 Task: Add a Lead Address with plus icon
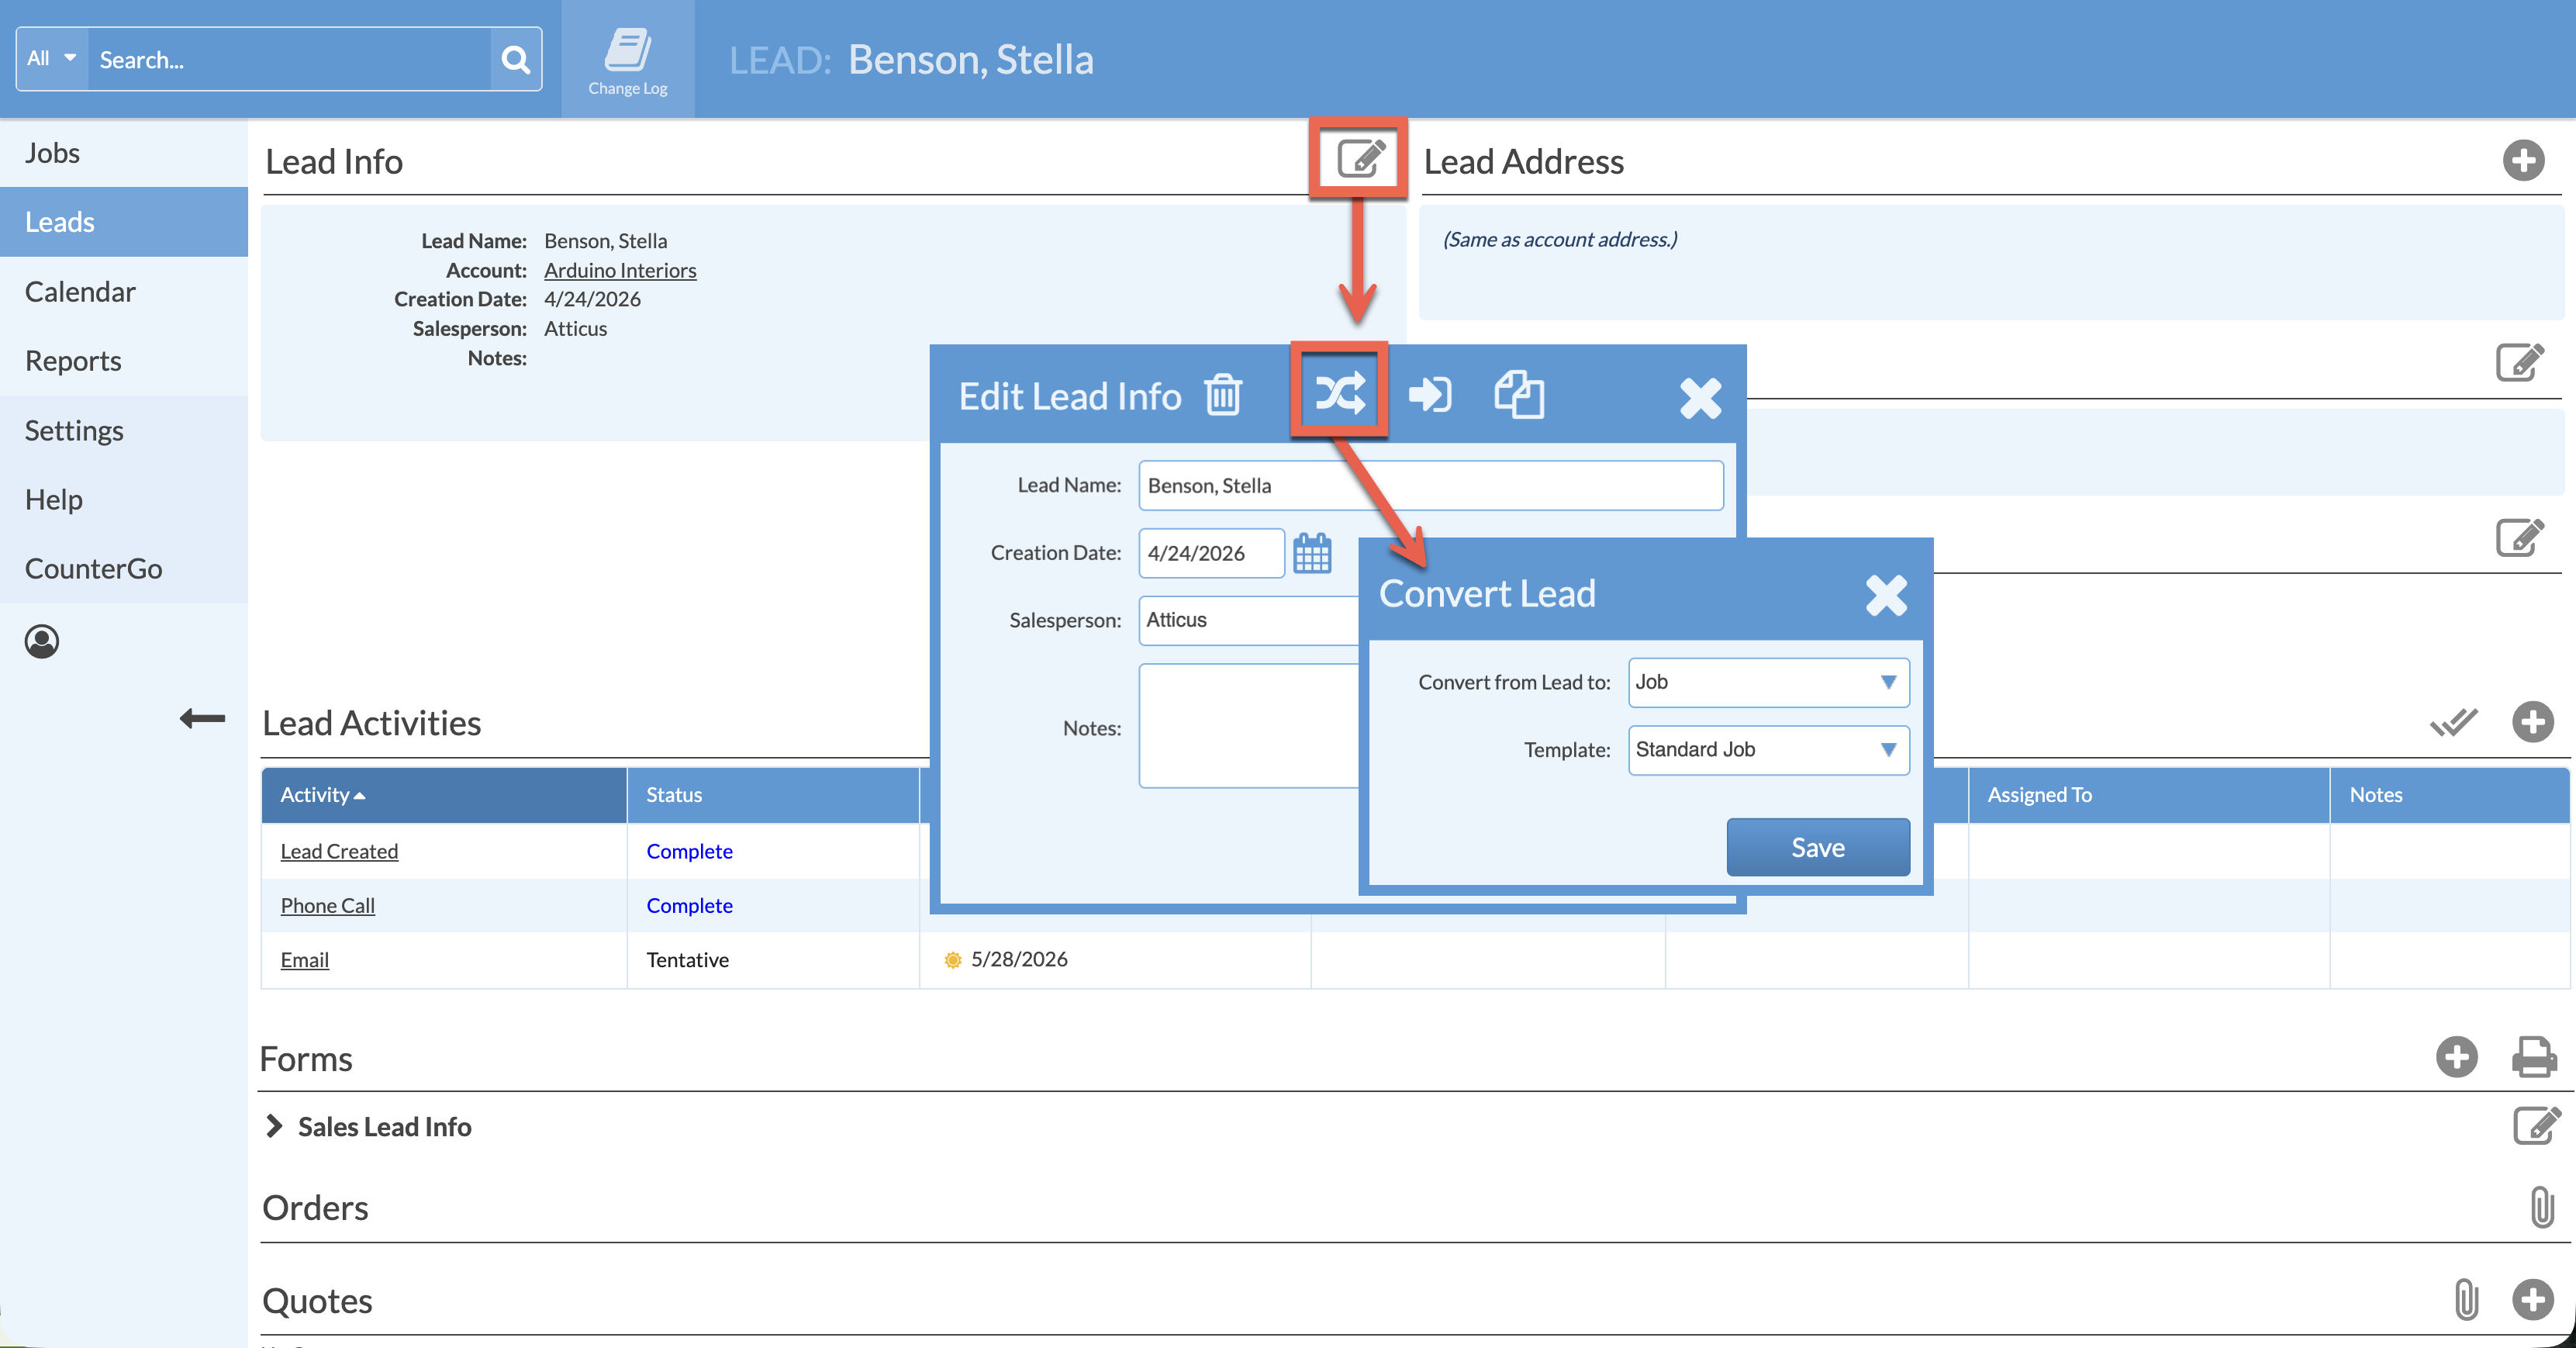pyautogui.click(x=2524, y=160)
